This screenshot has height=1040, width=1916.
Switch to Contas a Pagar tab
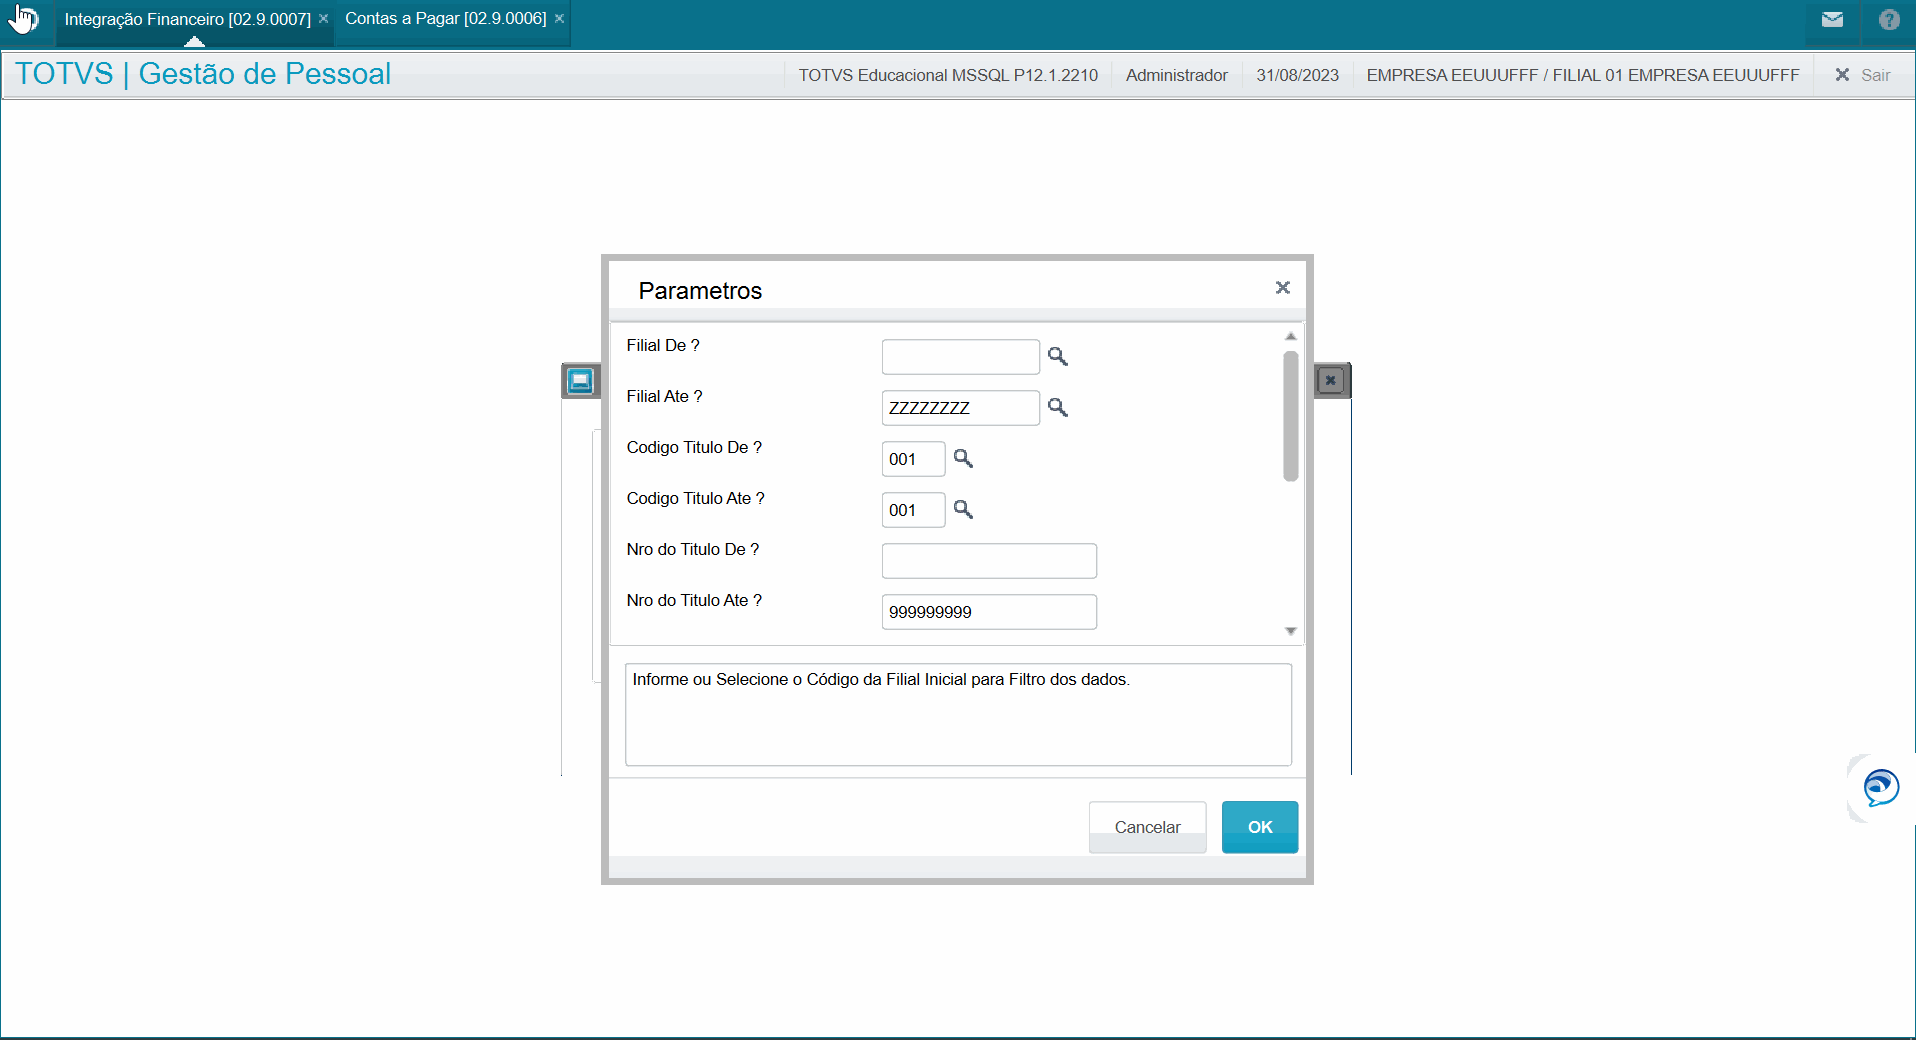445,19
